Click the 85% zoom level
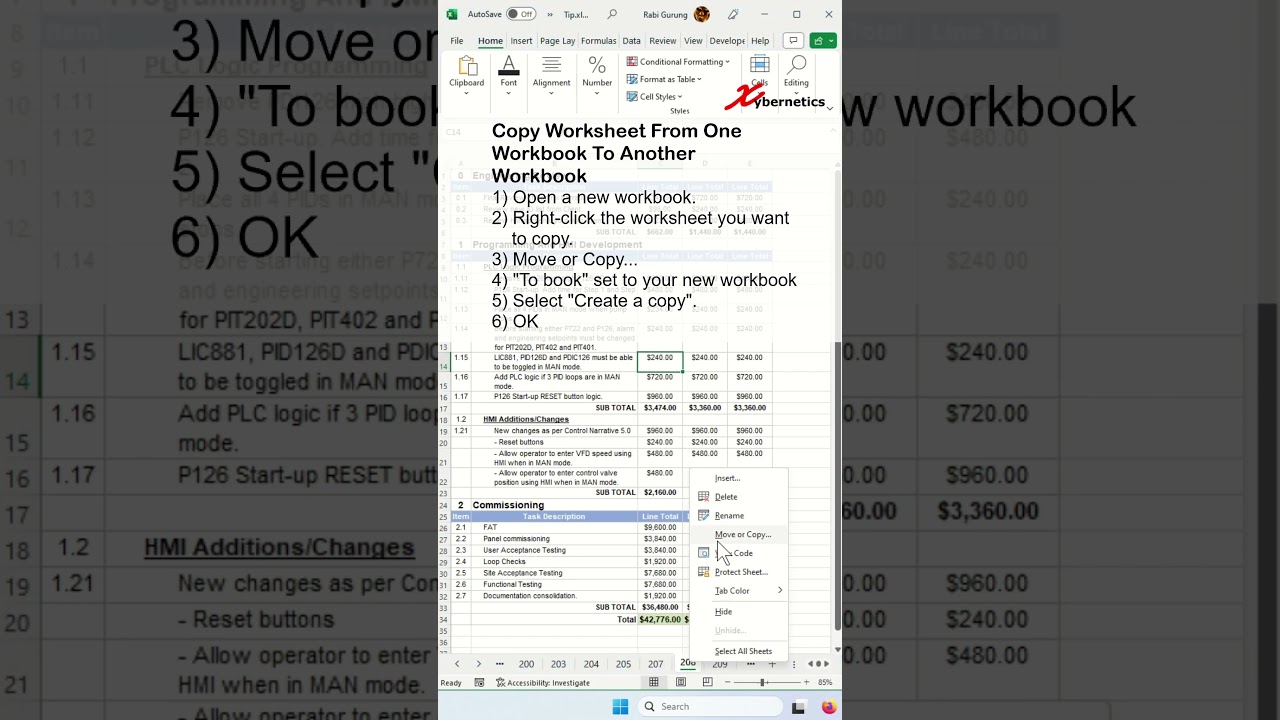 tap(825, 683)
